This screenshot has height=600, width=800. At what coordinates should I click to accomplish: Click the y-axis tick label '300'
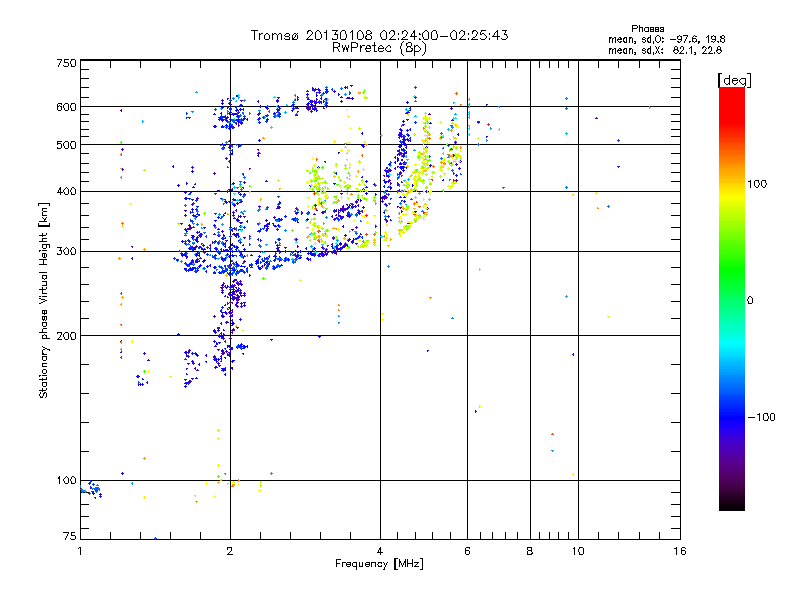pos(66,251)
